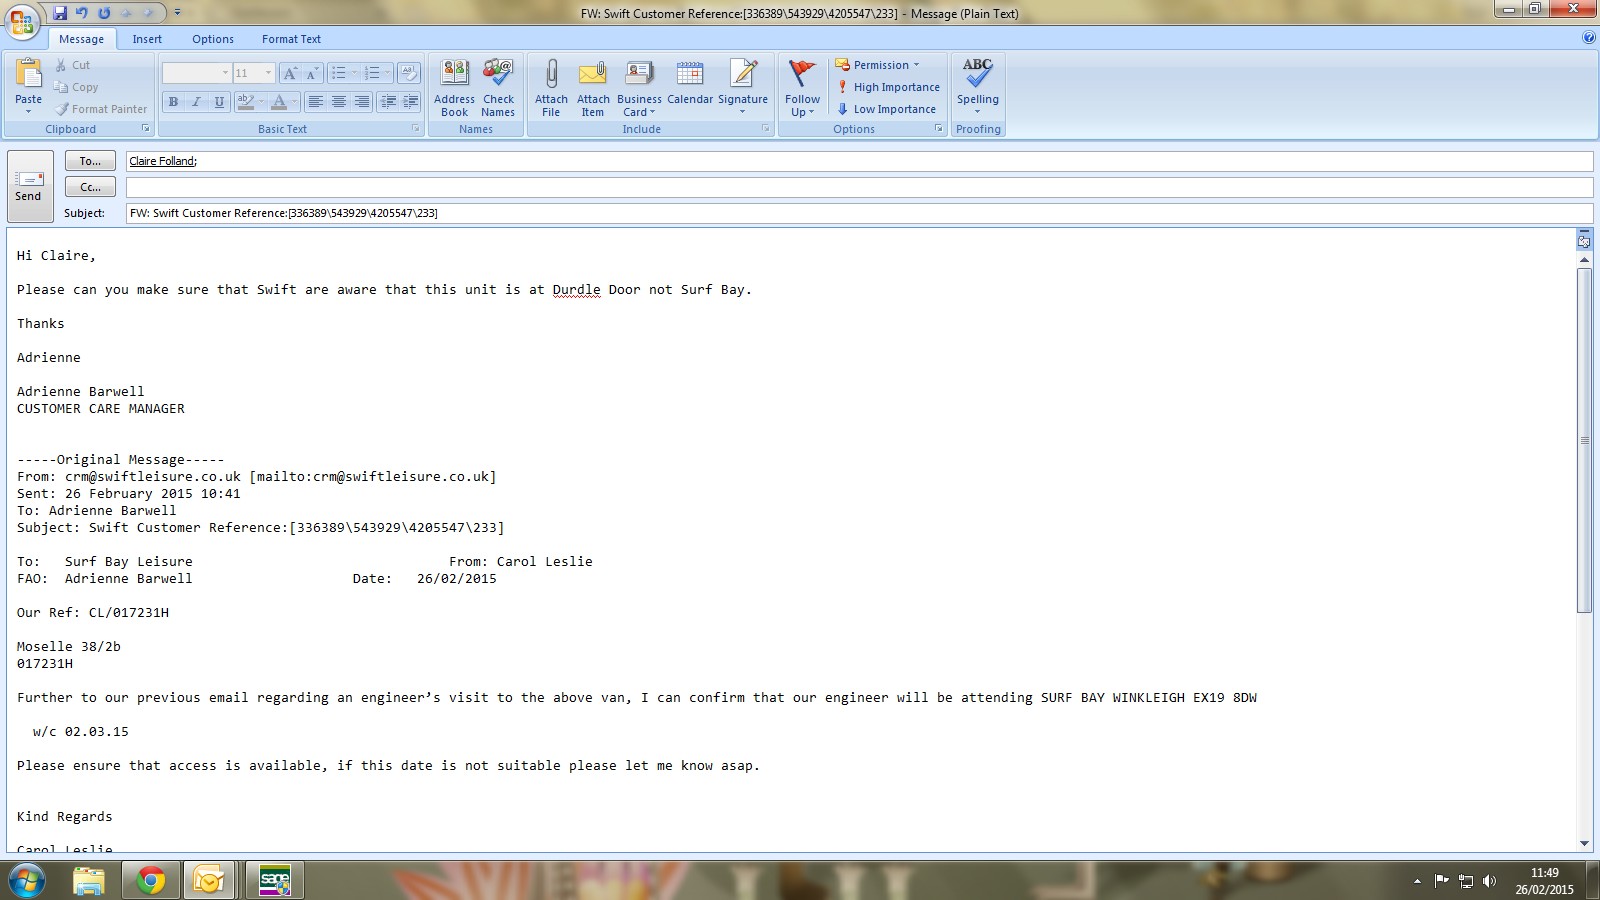Toggle italic formatting

(x=196, y=102)
